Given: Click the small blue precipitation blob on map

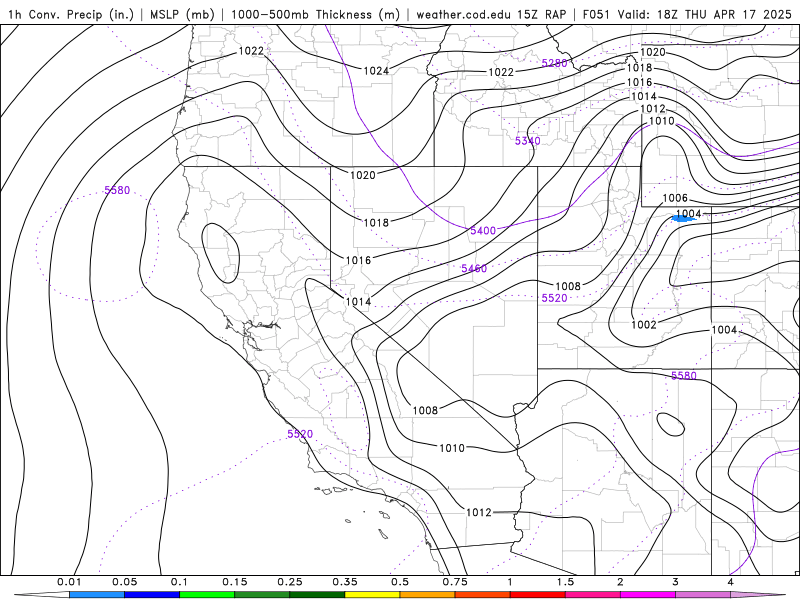Looking at the screenshot, I should [684, 218].
